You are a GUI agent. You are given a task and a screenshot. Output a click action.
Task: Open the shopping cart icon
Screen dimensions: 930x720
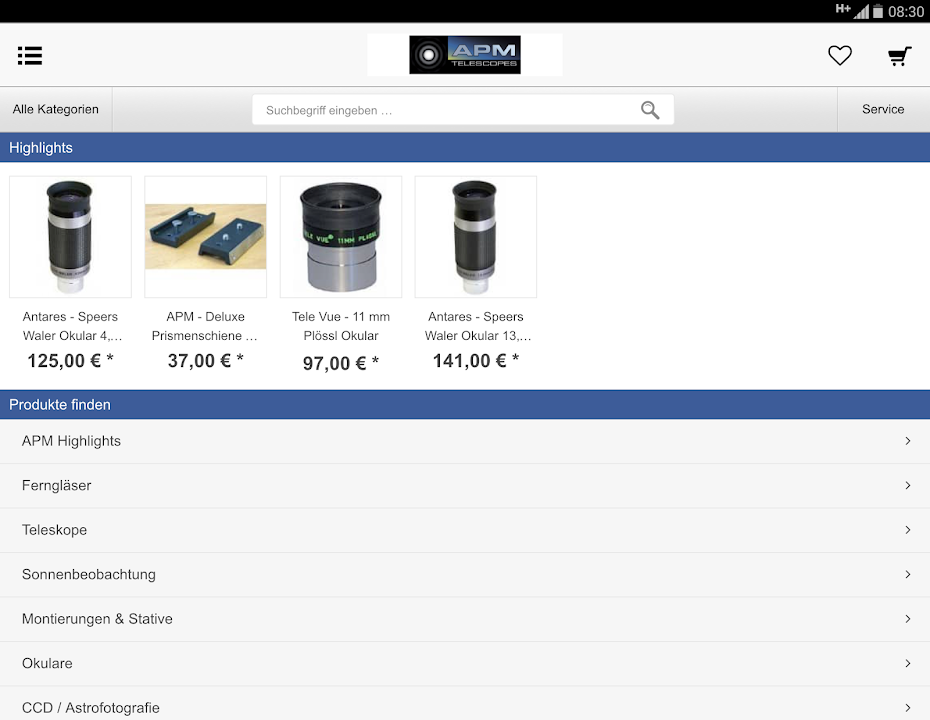tap(899, 56)
